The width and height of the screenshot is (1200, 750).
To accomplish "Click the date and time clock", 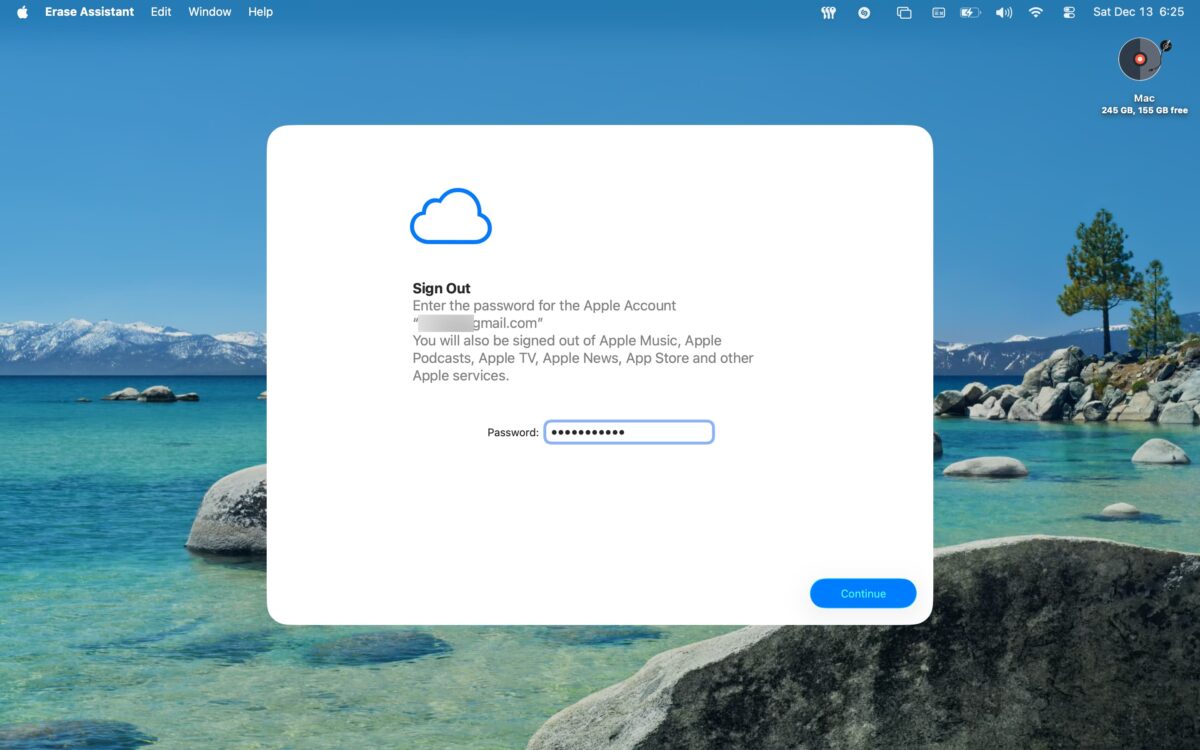I will [1139, 12].
